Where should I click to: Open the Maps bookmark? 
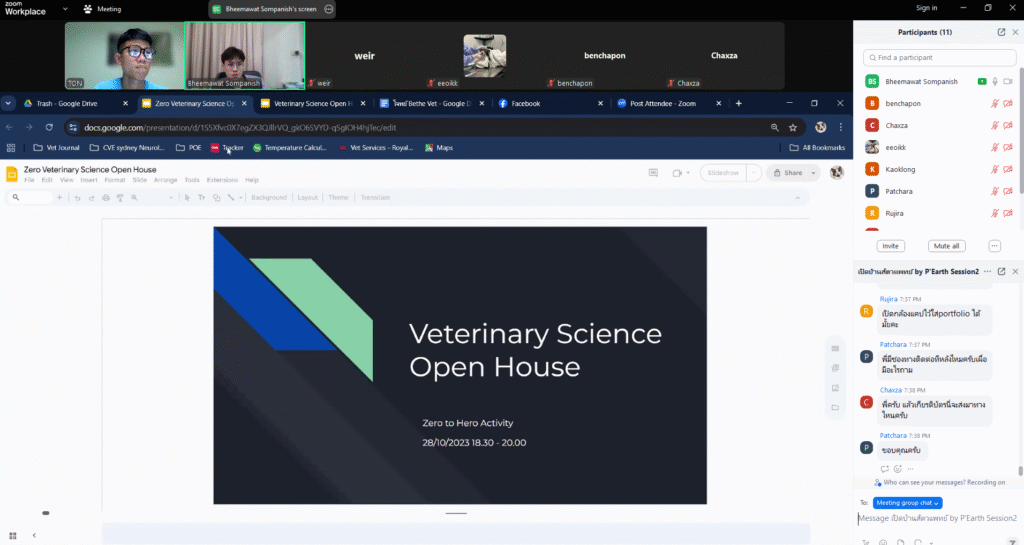[x=439, y=148]
